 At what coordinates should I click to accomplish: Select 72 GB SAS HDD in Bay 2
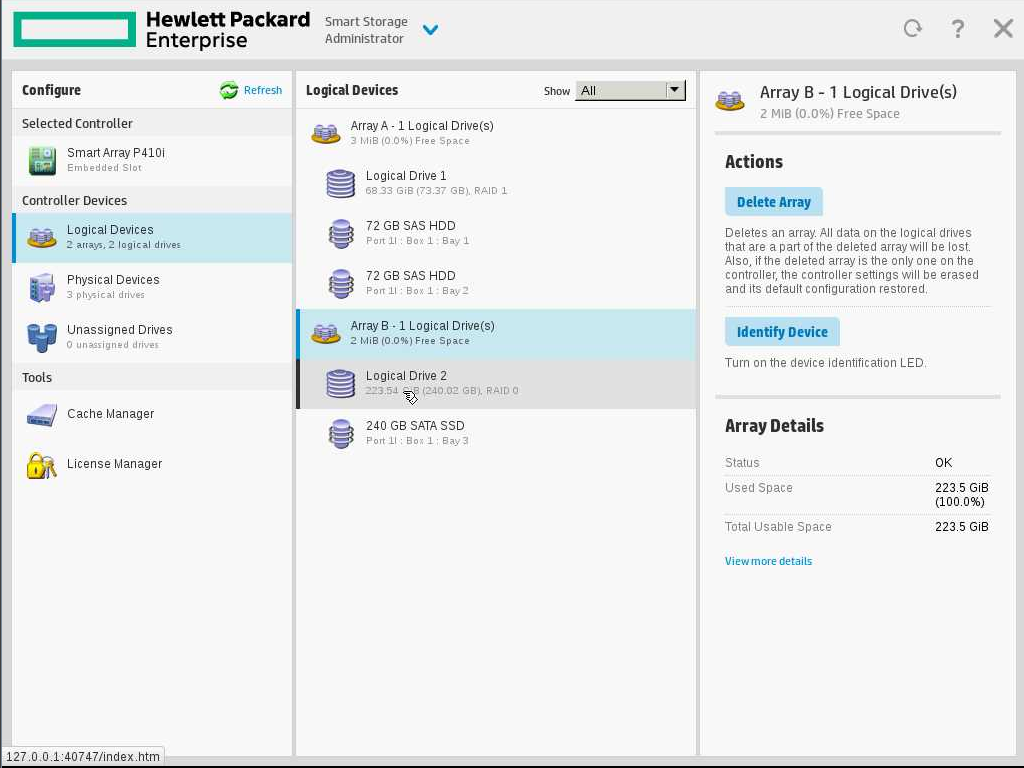(496, 283)
